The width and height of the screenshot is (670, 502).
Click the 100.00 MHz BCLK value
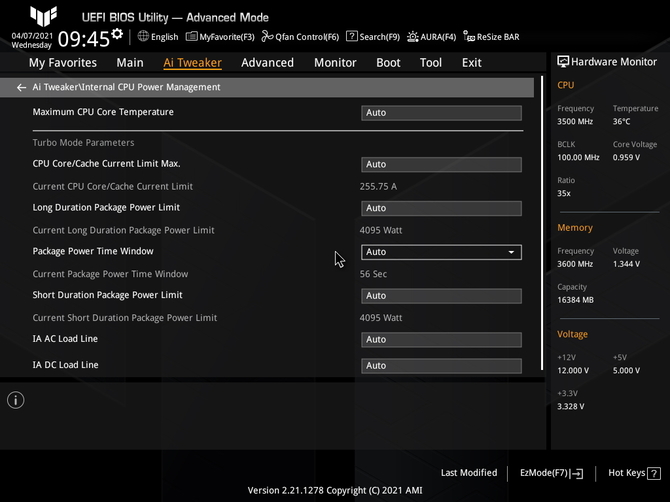click(578, 158)
